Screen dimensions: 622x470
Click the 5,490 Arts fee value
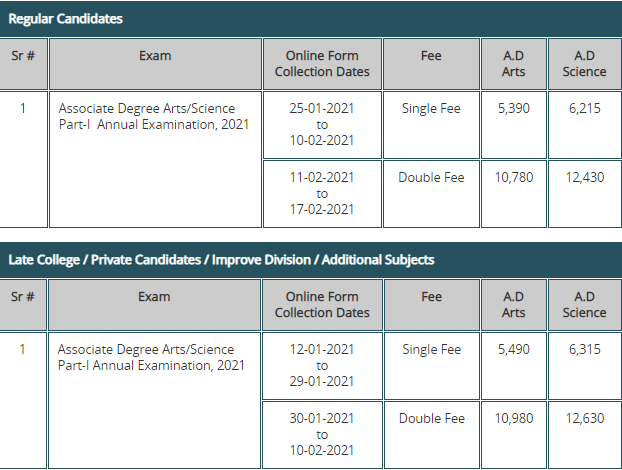point(514,349)
